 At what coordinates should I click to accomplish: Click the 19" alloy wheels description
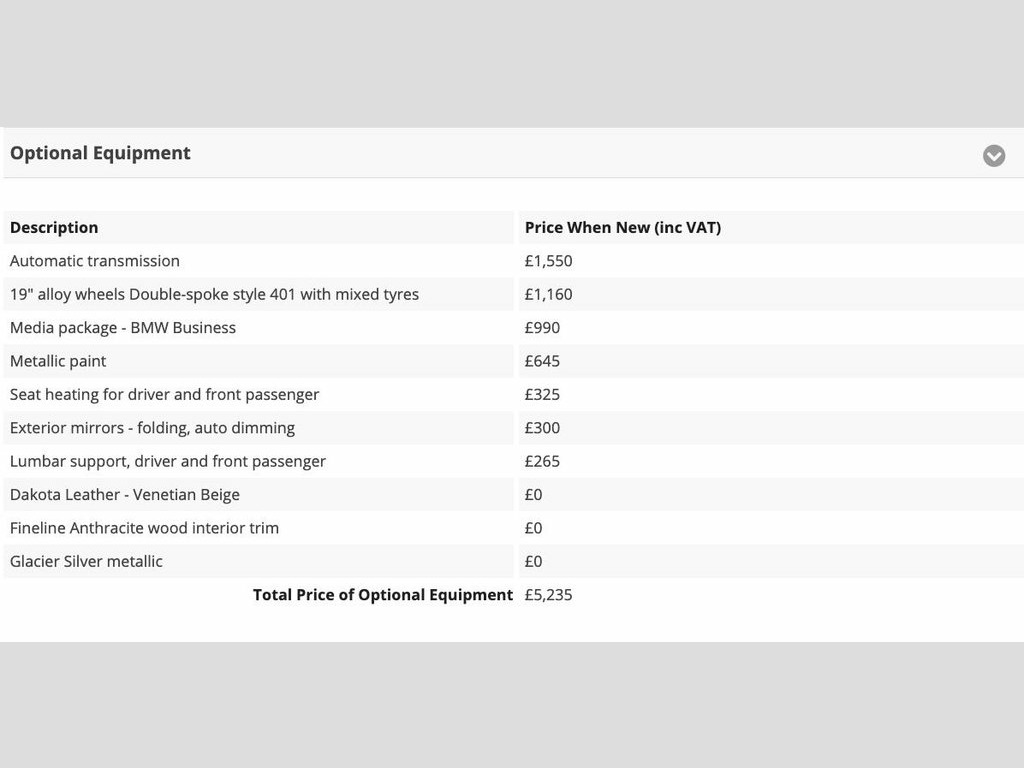(214, 294)
